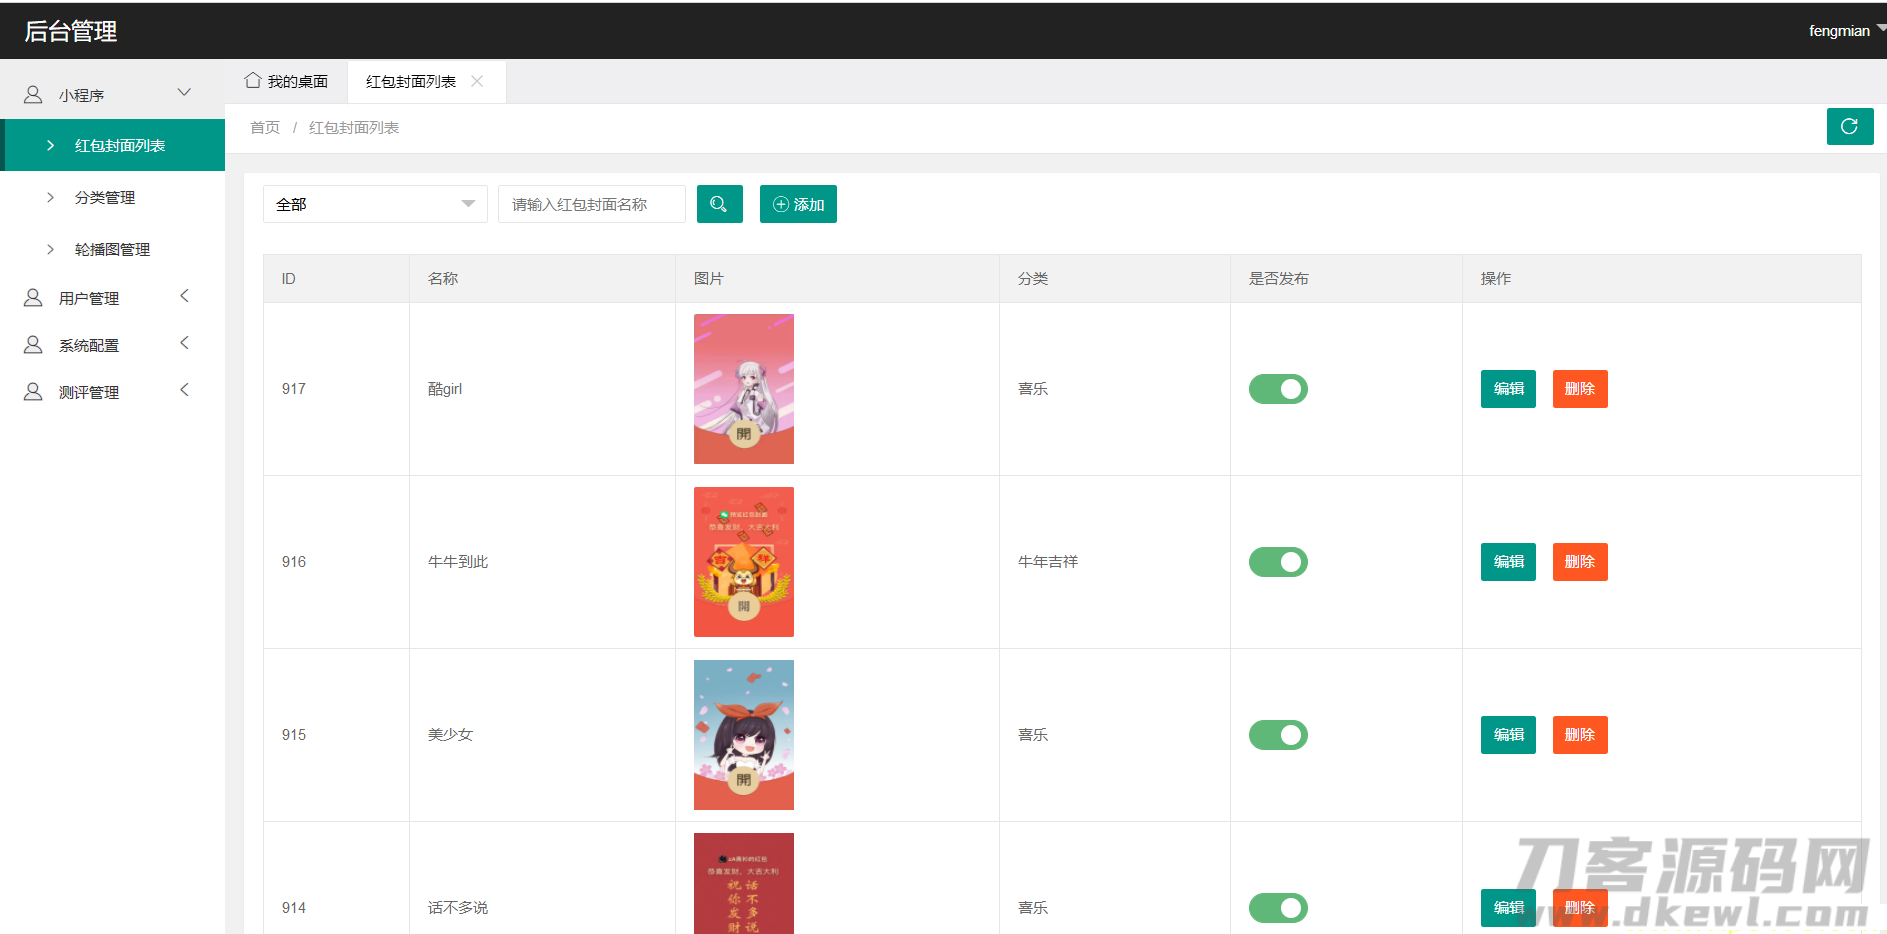Click the green refresh icon button
Image resolution: width=1887 pixels, height=934 pixels.
pyautogui.click(x=1849, y=127)
